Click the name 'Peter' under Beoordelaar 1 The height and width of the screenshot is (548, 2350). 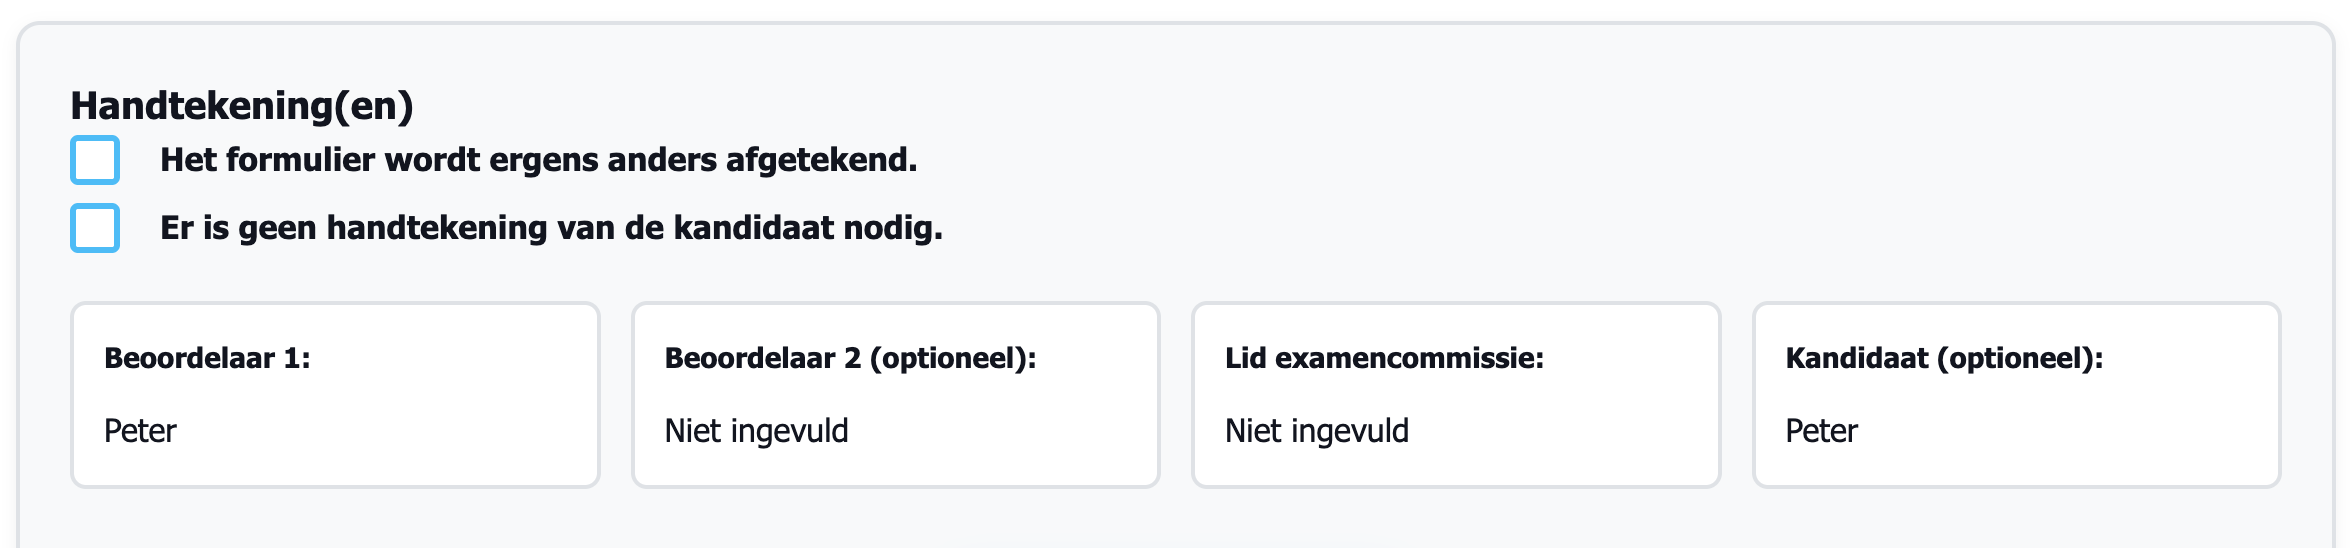[x=140, y=431]
